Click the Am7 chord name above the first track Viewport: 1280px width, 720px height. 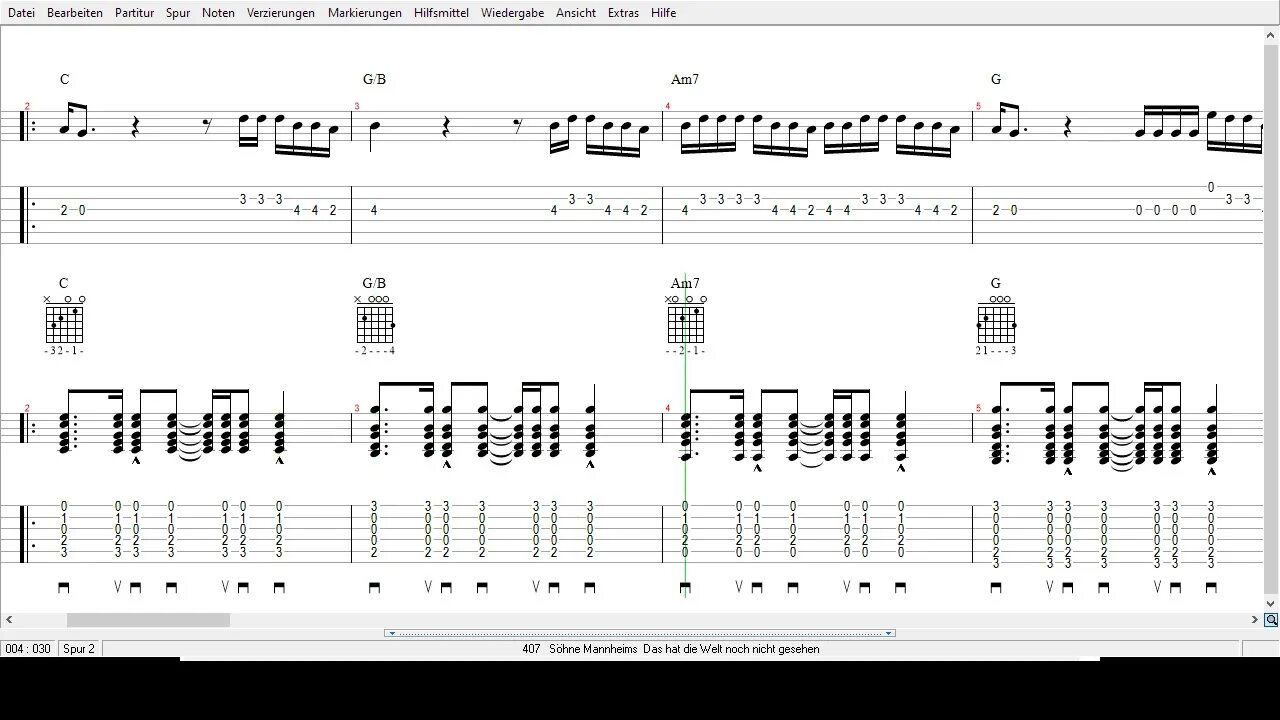685,79
